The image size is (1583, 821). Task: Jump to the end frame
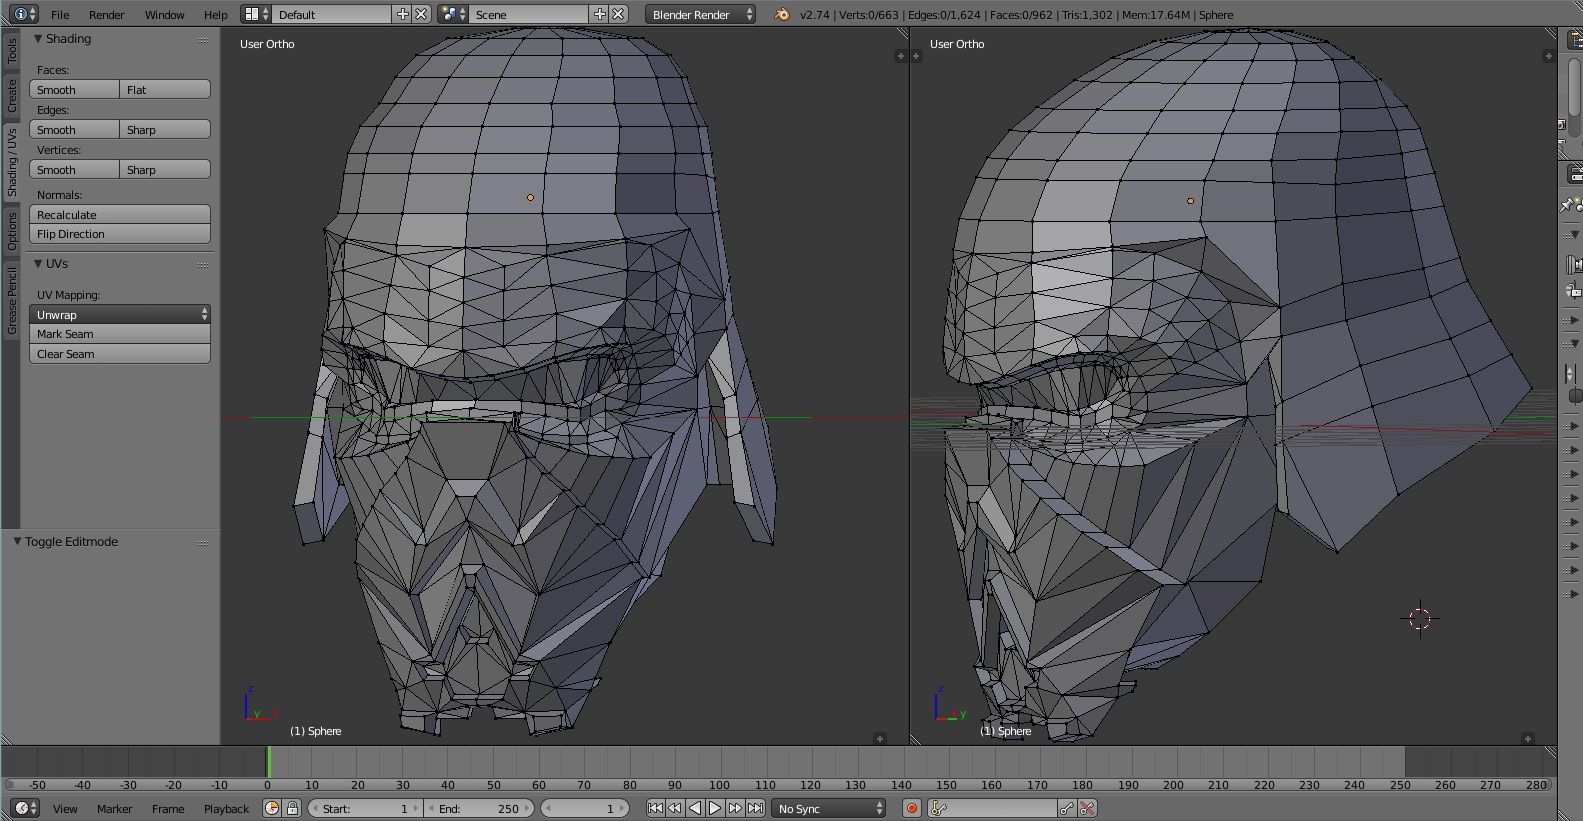pos(755,808)
